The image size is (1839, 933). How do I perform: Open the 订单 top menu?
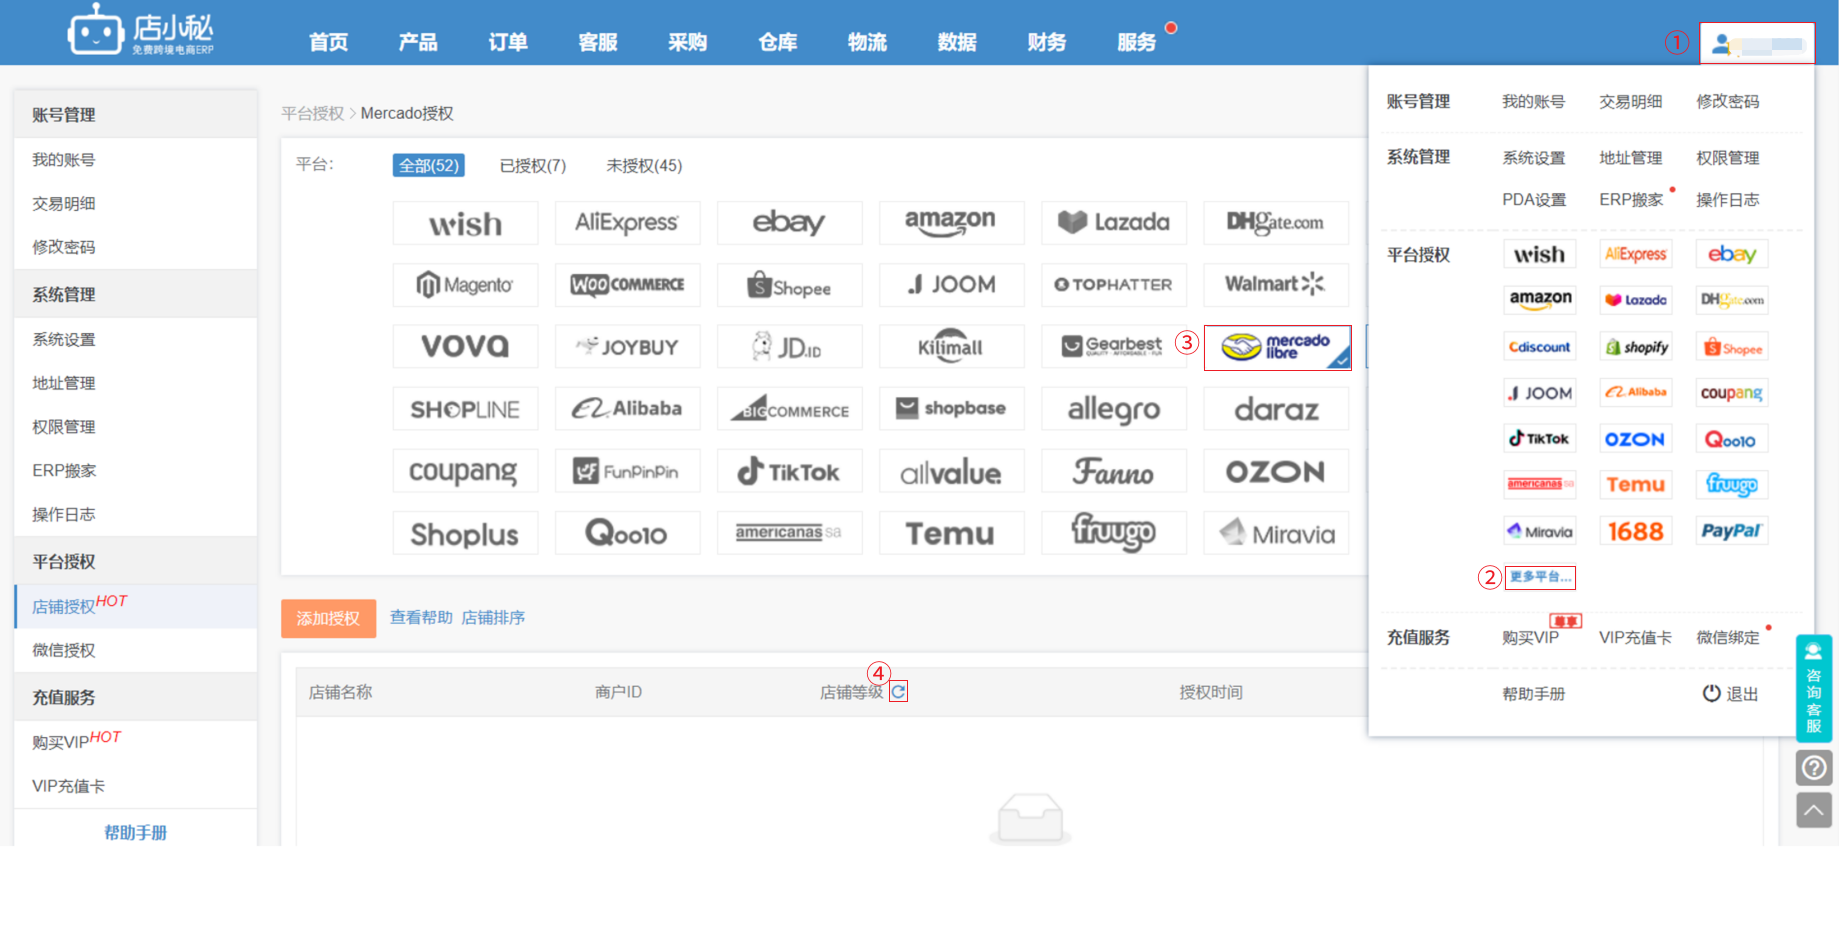point(508,42)
